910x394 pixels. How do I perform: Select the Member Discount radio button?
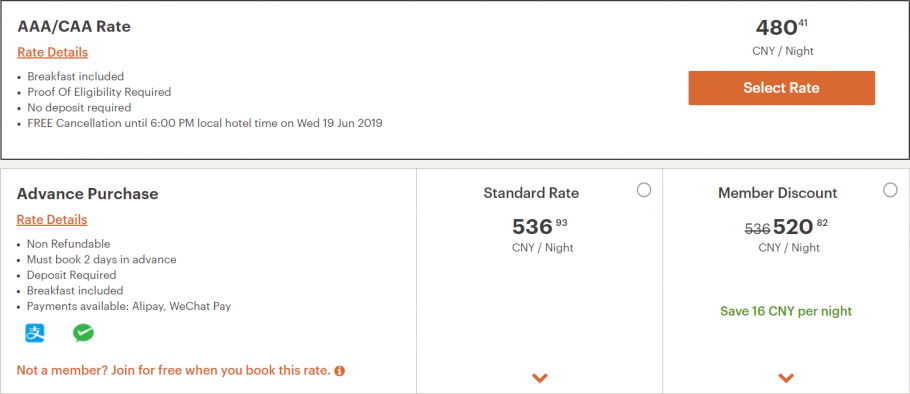coord(890,190)
